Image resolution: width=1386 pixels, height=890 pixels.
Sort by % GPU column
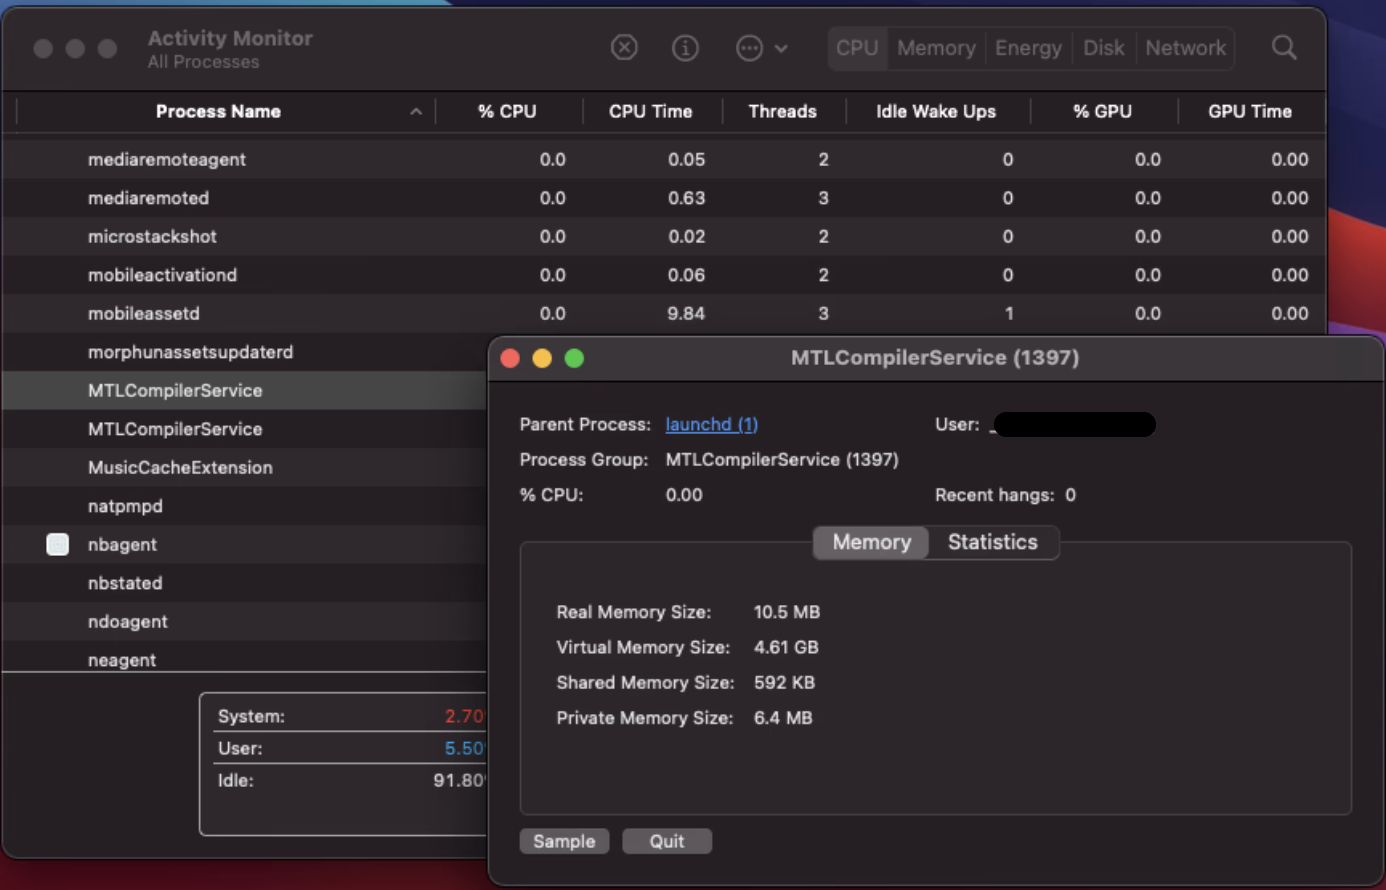(1102, 111)
